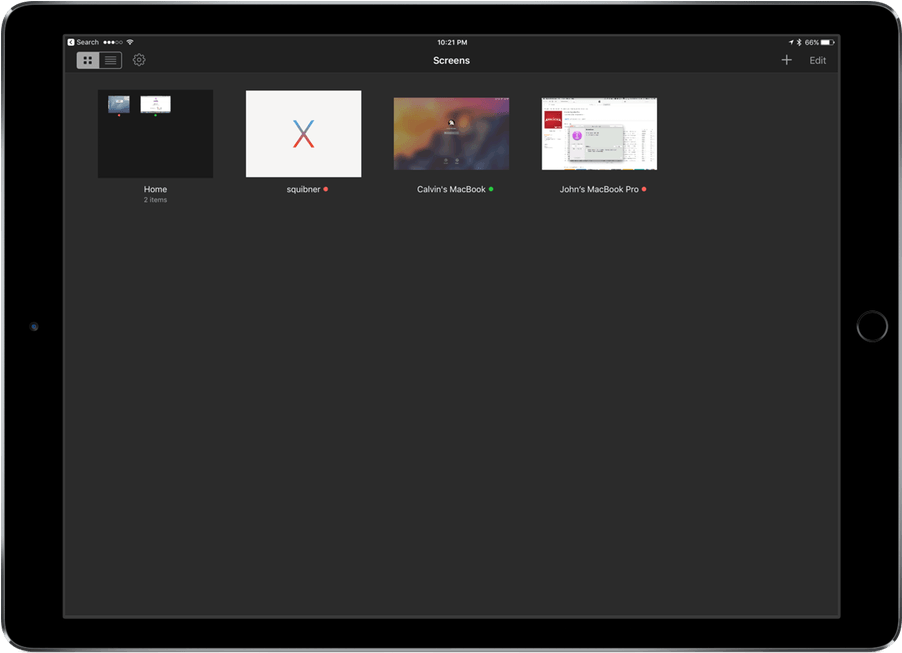Viewport: 902px width, 653px height.
Task: Tap the Bluetooth icon in the status bar
Action: coord(800,42)
